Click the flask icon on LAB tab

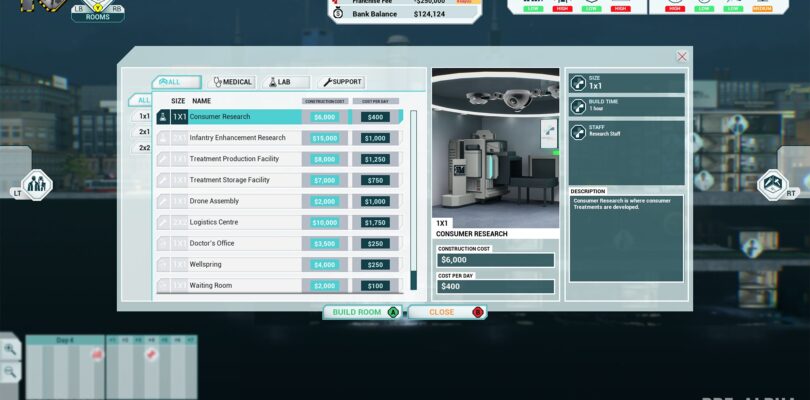(272, 82)
